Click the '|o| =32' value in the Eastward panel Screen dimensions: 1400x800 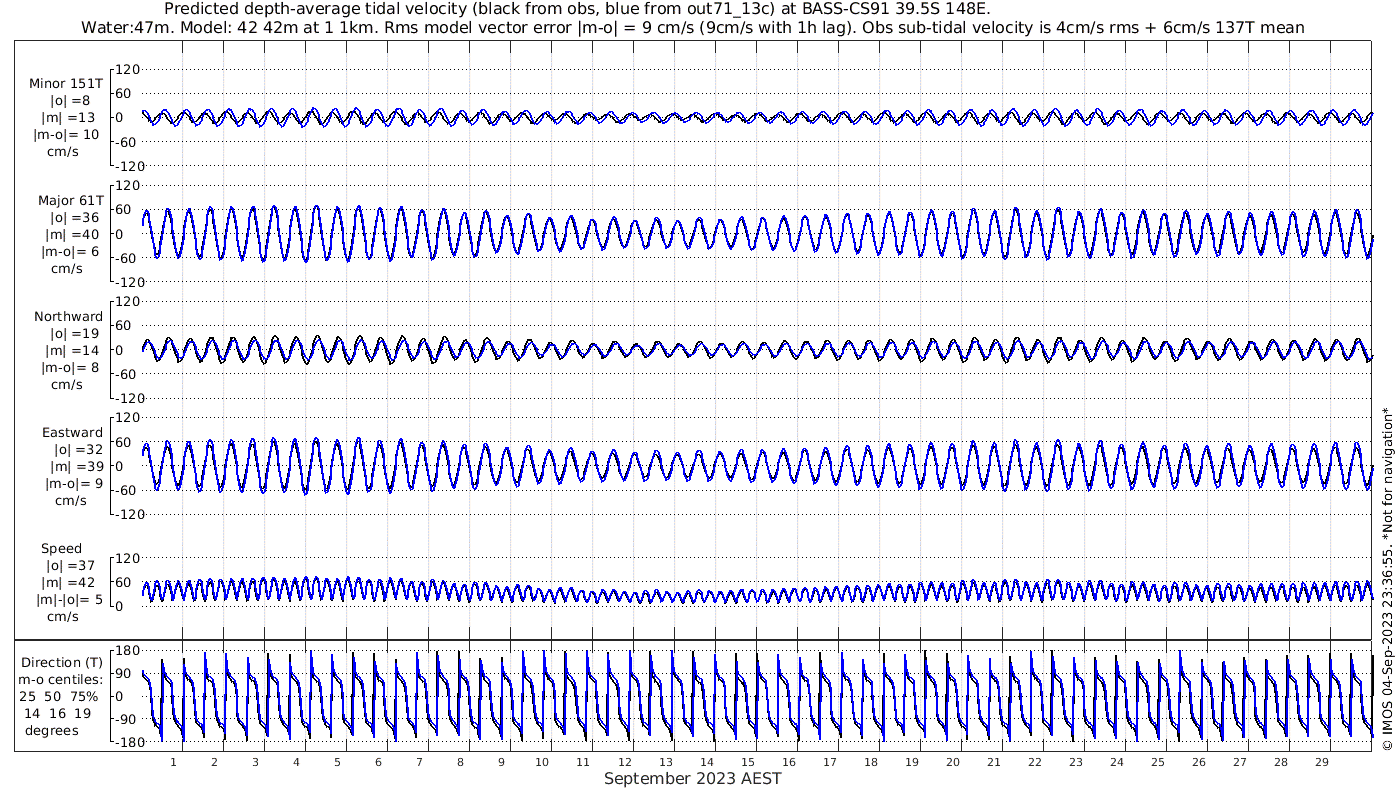[78, 450]
